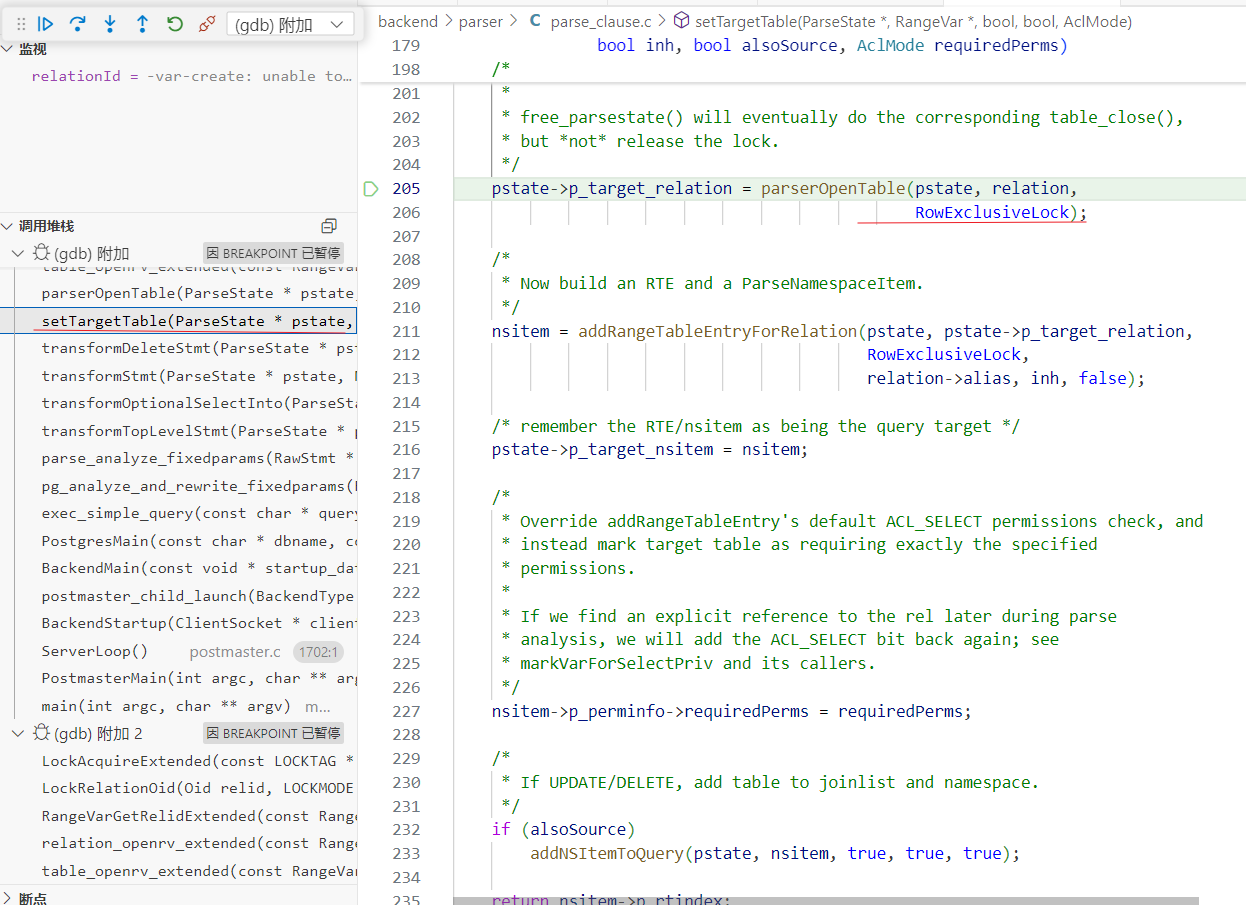The height and width of the screenshot is (905, 1246).
Task: Restart the debug session
Action: click(x=175, y=24)
